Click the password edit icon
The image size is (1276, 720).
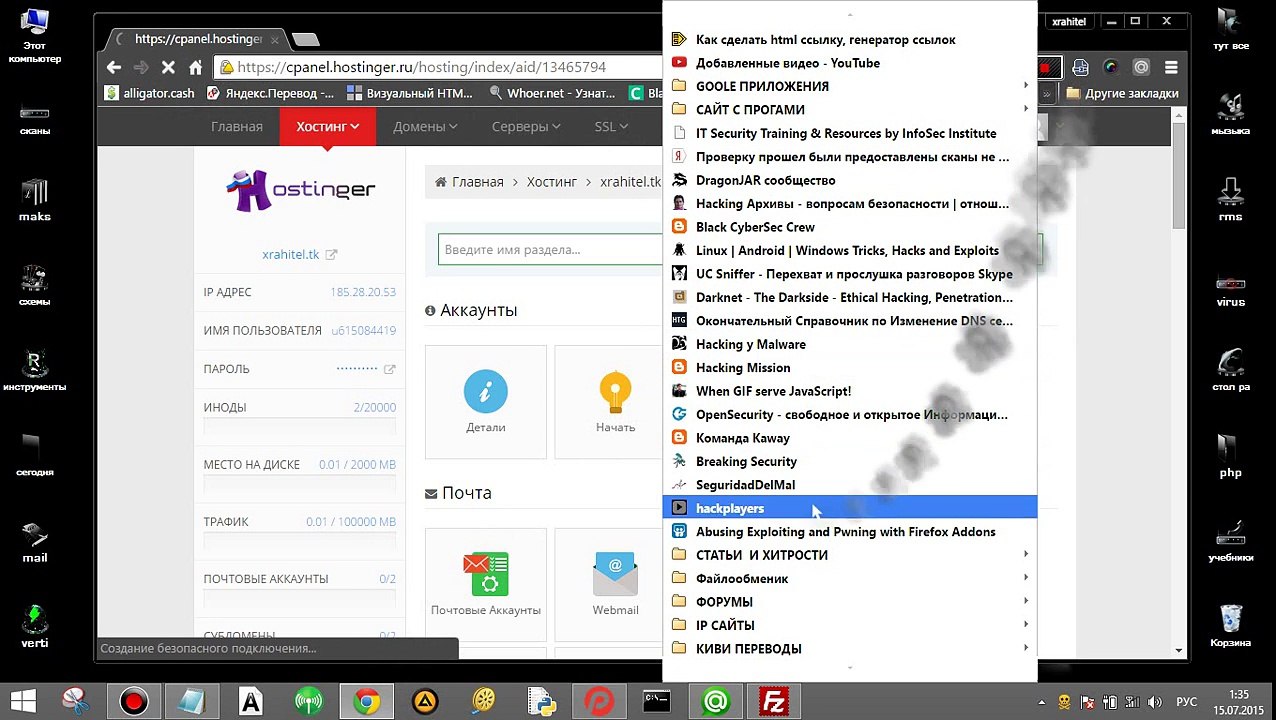pos(390,369)
